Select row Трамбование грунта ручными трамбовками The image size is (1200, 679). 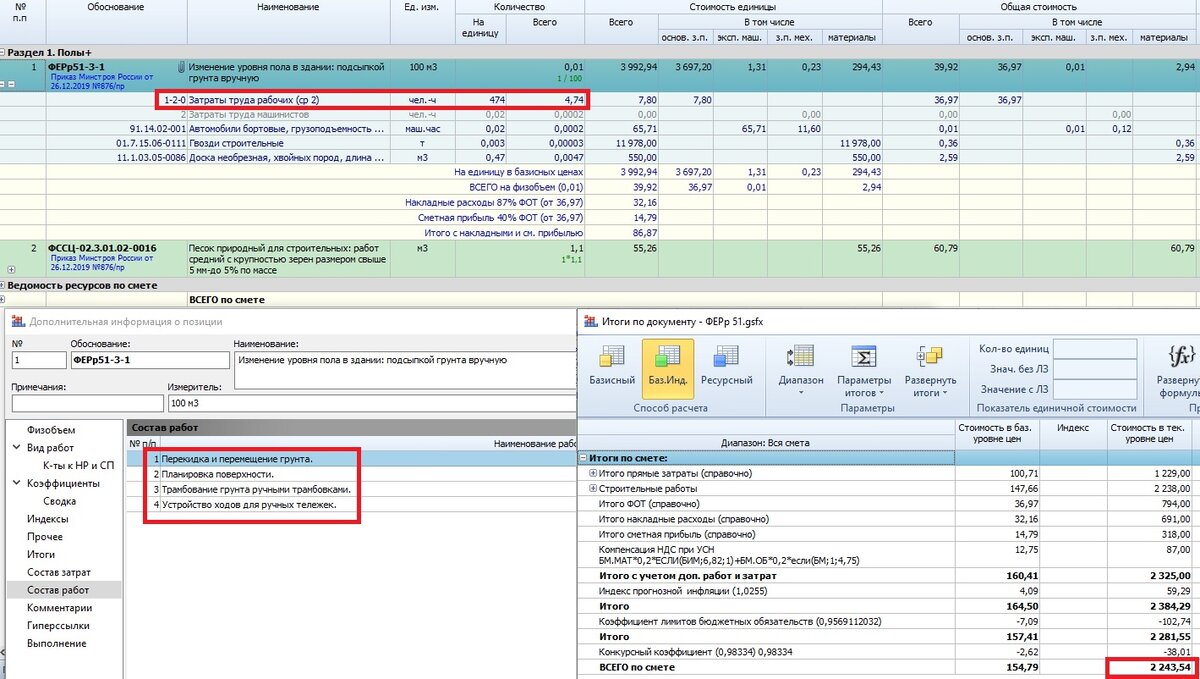351,489
